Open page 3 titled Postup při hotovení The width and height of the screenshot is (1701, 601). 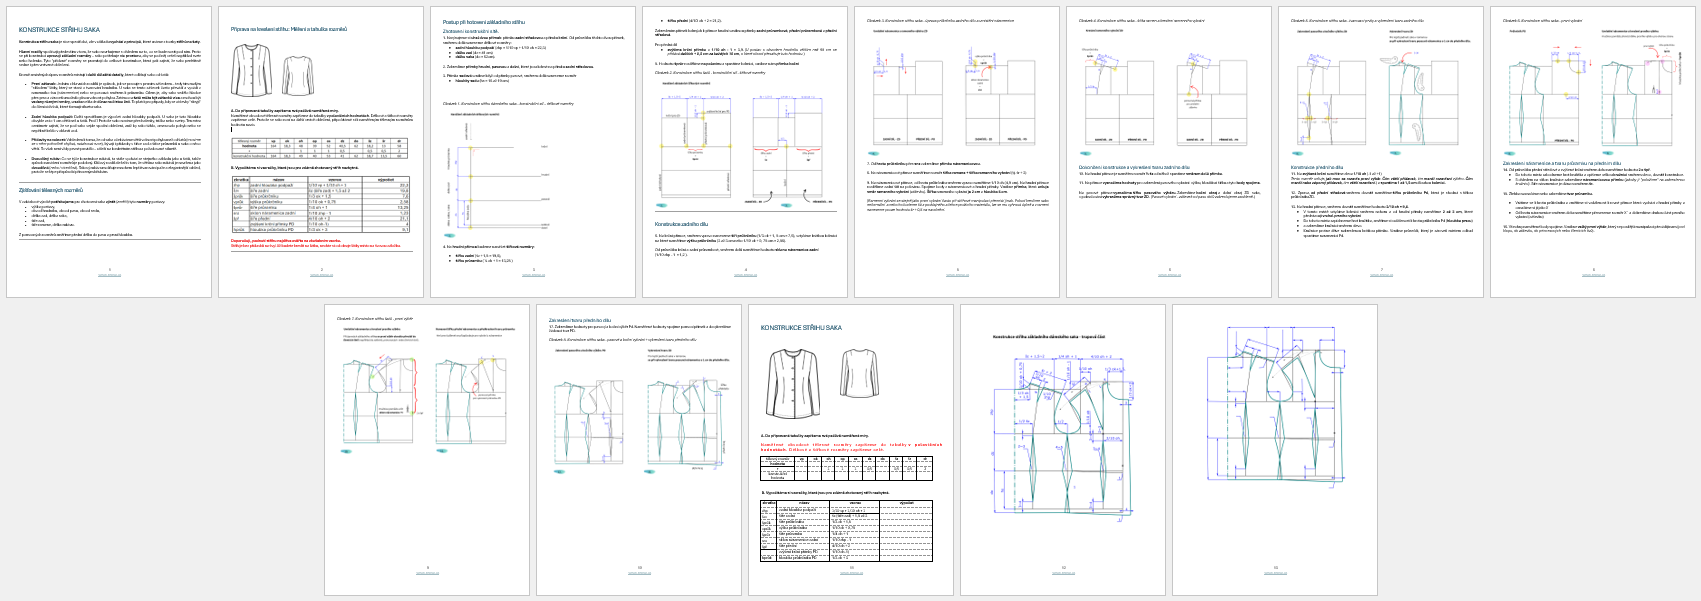click(533, 151)
